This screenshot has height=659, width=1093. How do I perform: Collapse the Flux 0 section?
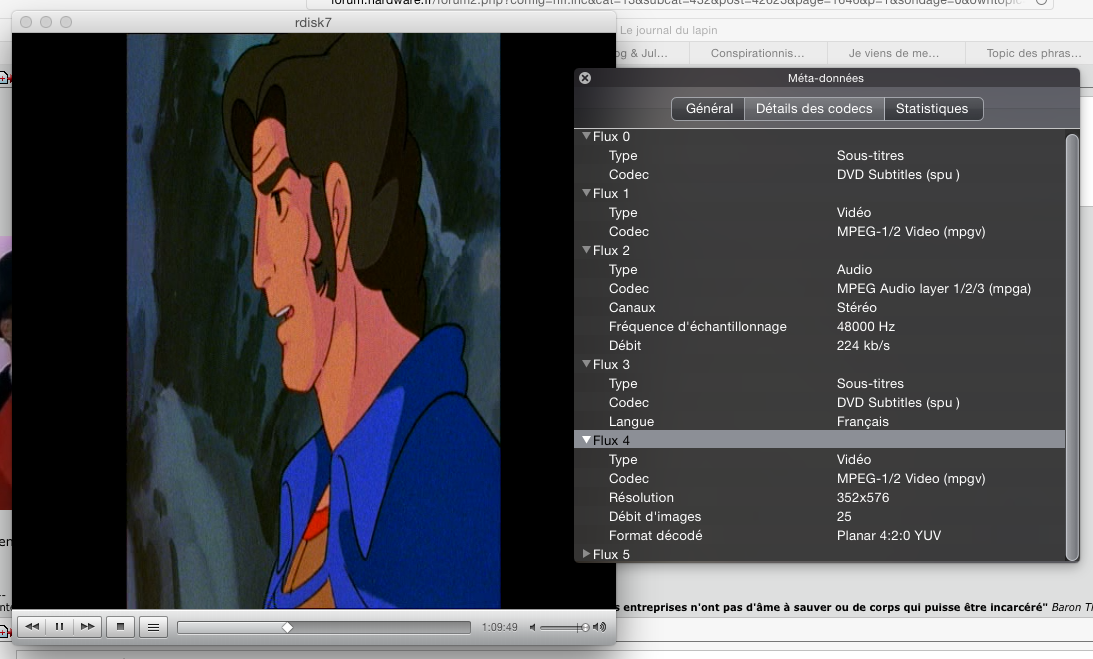(x=586, y=136)
